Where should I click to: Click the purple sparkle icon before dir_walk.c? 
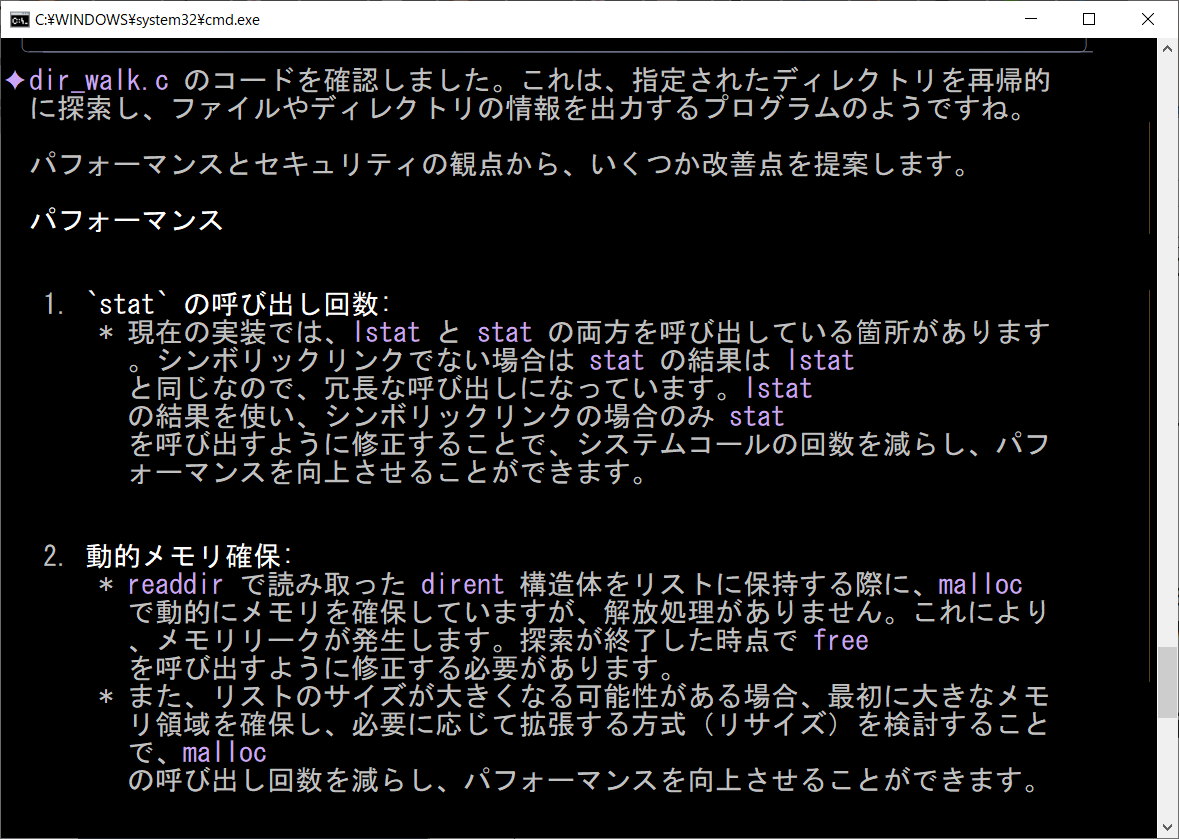(15, 81)
